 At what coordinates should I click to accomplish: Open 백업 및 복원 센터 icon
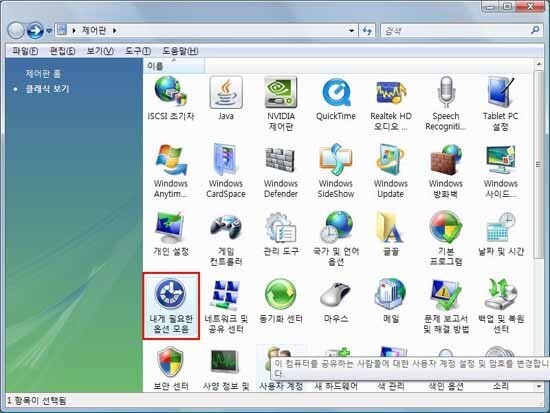501,306
